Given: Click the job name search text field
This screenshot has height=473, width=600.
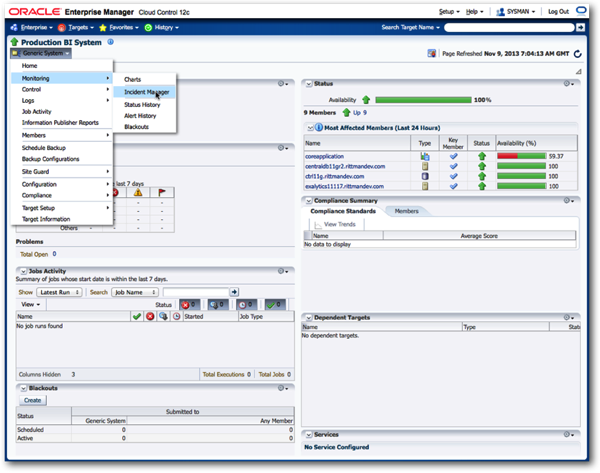Looking at the screenshot, I should [x=196, y=292].
